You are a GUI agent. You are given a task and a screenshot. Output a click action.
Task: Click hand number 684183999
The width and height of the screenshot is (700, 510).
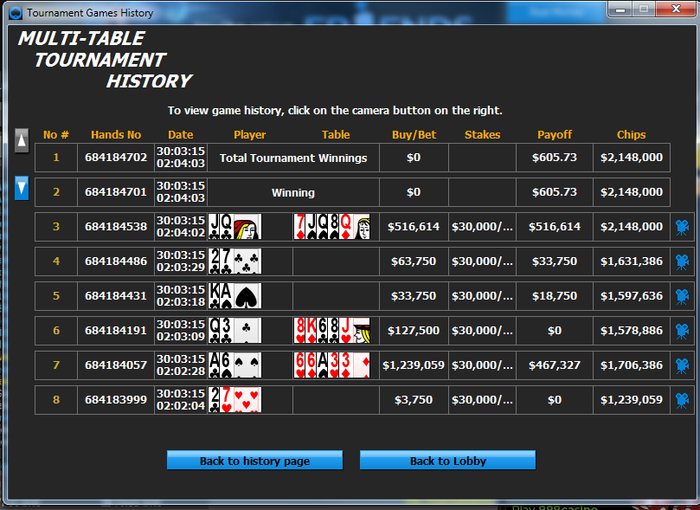(x=116, y=400)
